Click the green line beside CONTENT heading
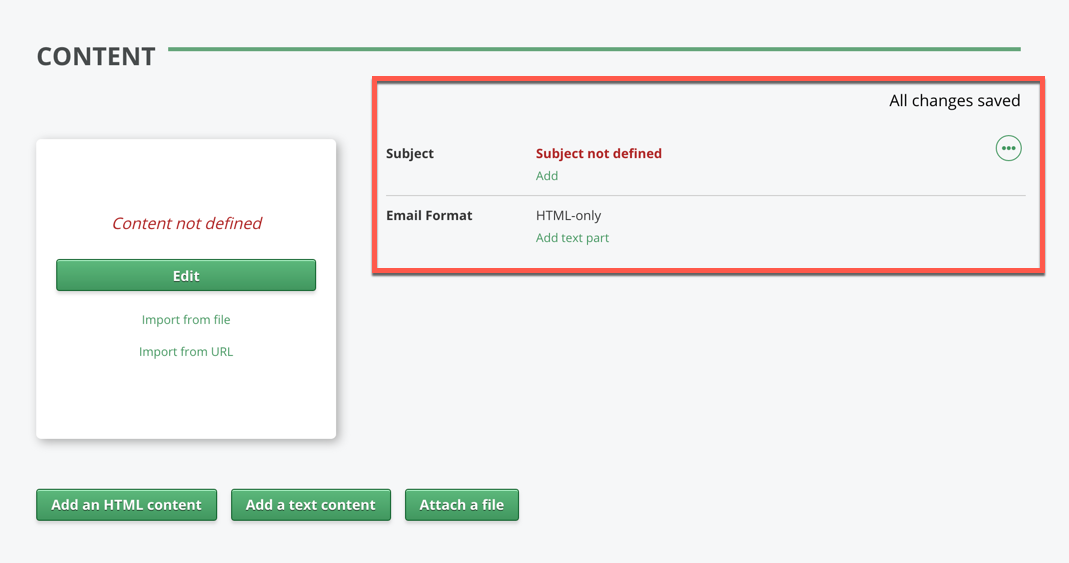 (594, 49)
